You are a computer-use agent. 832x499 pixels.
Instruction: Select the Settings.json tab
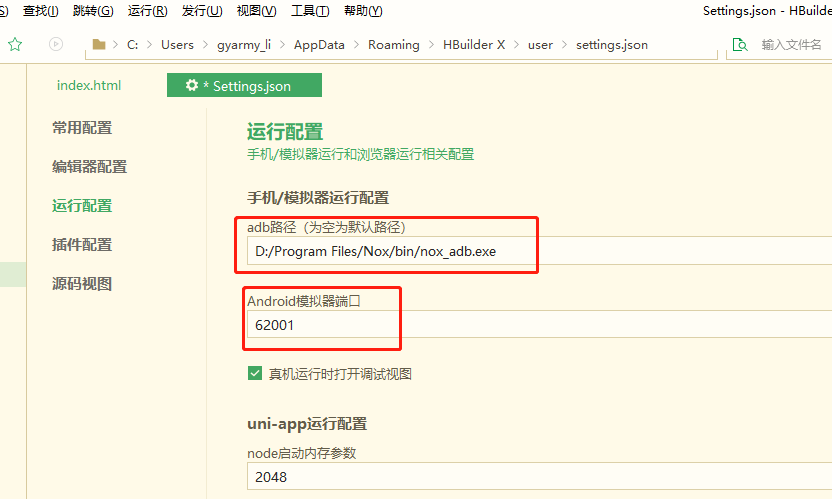(245, 85)
